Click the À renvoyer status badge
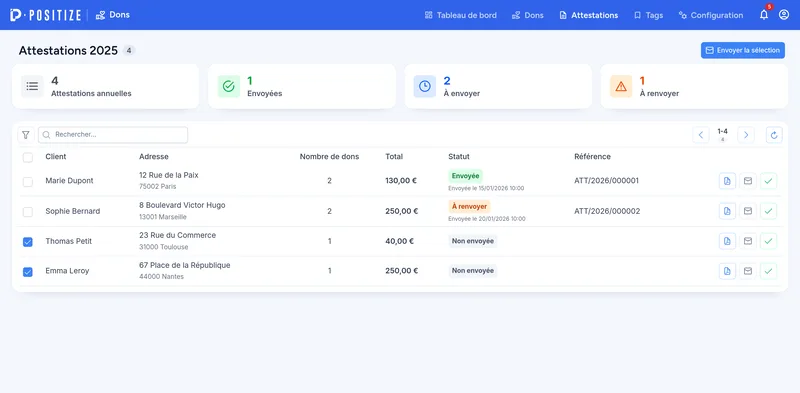The height and width of the screenshot is (393, 800). coord(469,207)
